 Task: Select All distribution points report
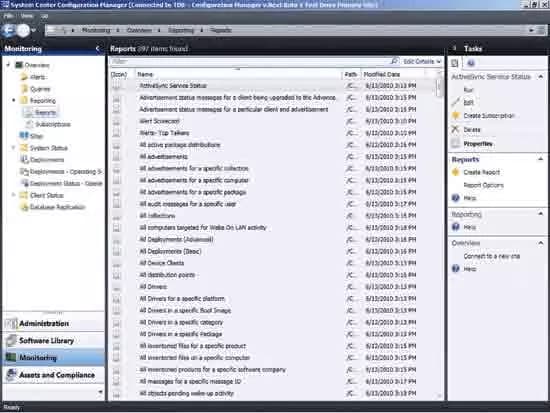click(167, 275)
